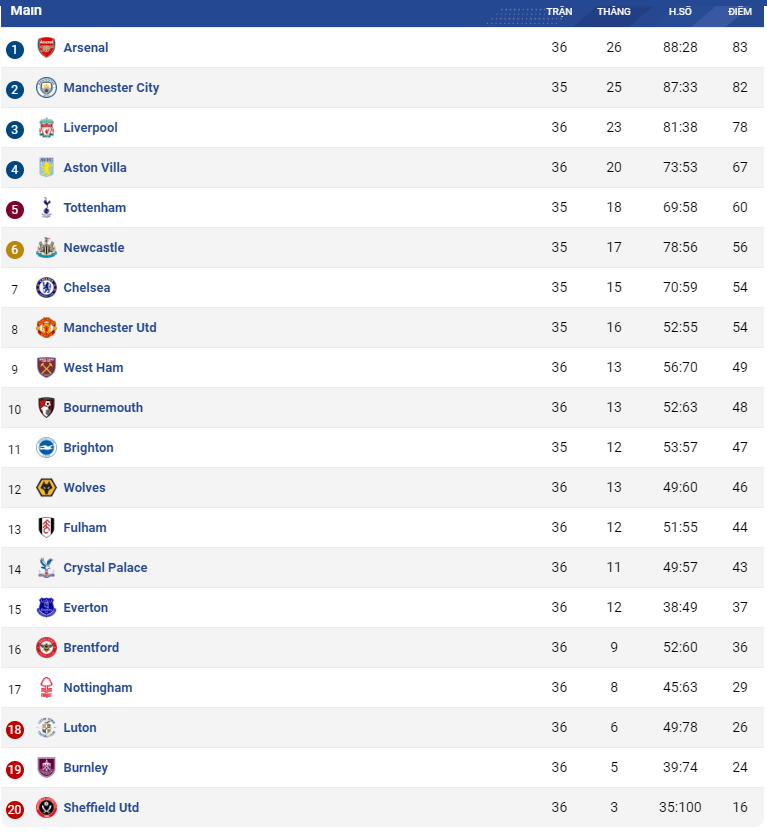Image resolution: width=767 pixels, height=837 pixels.
Task: Select the Everton club crest
Action: point(46,607)
